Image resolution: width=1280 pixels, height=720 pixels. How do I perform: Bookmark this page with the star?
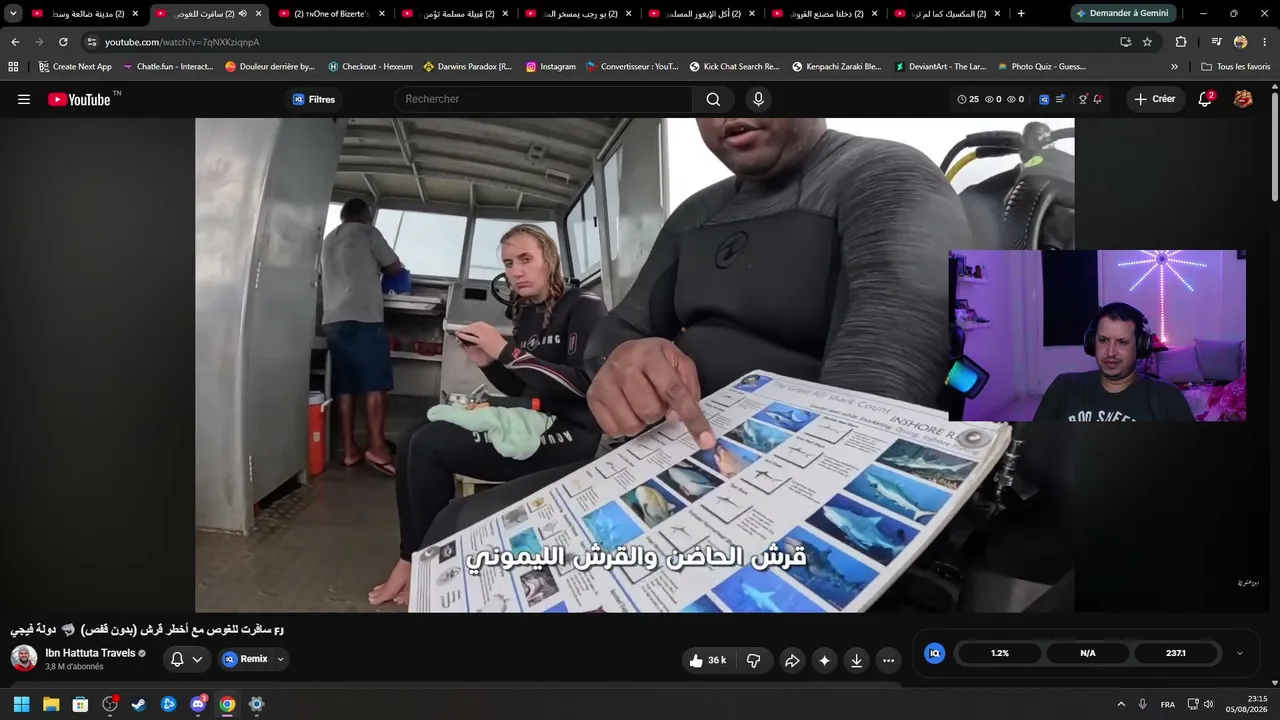point(1147,42)
